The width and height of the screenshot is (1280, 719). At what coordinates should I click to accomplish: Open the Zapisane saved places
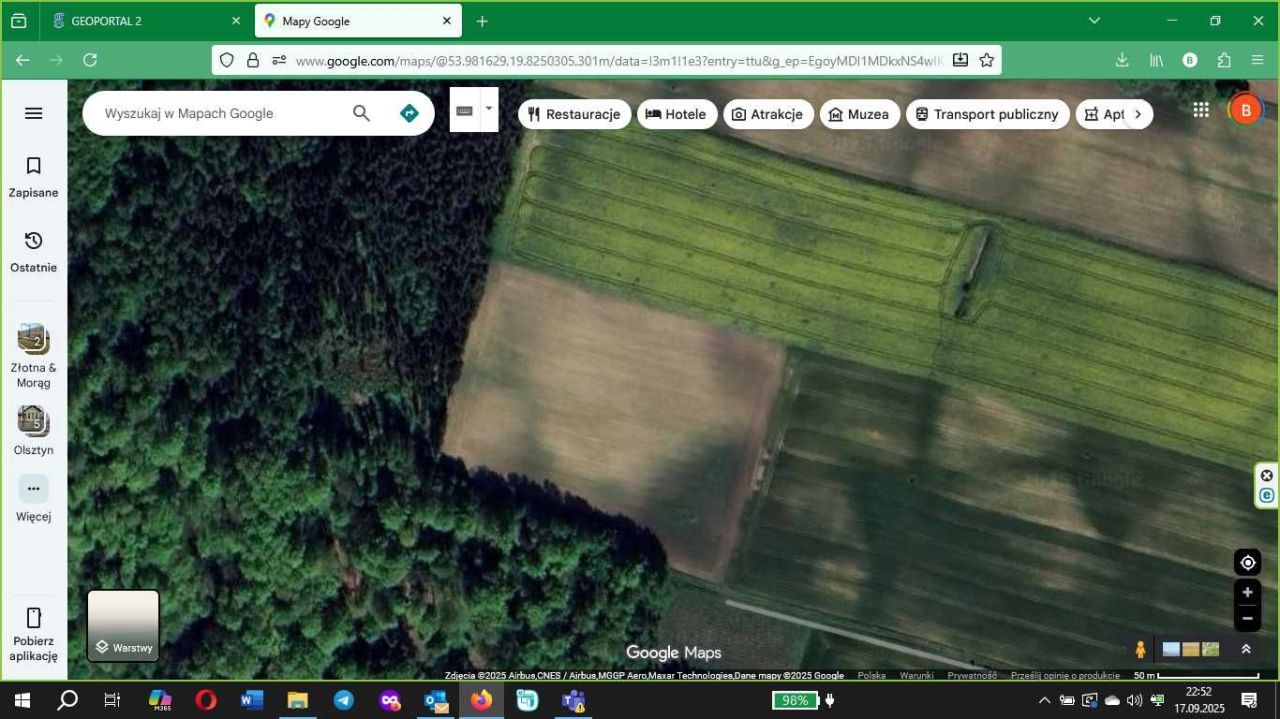click(x=33, y=176)
